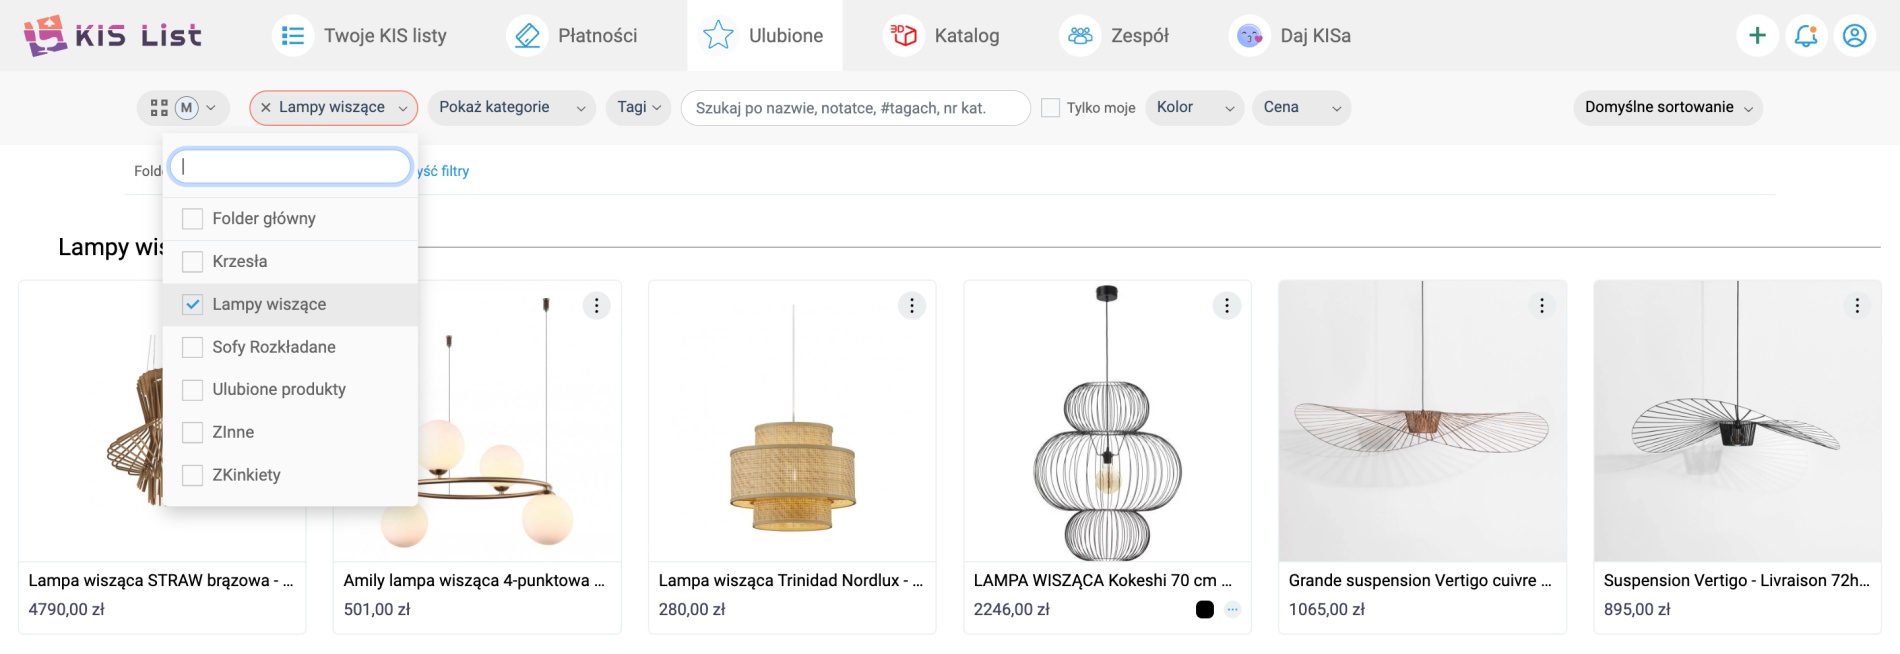Open the notifications bell
Viewport: 1900px width, 654px height.
tap(1806, 36)
